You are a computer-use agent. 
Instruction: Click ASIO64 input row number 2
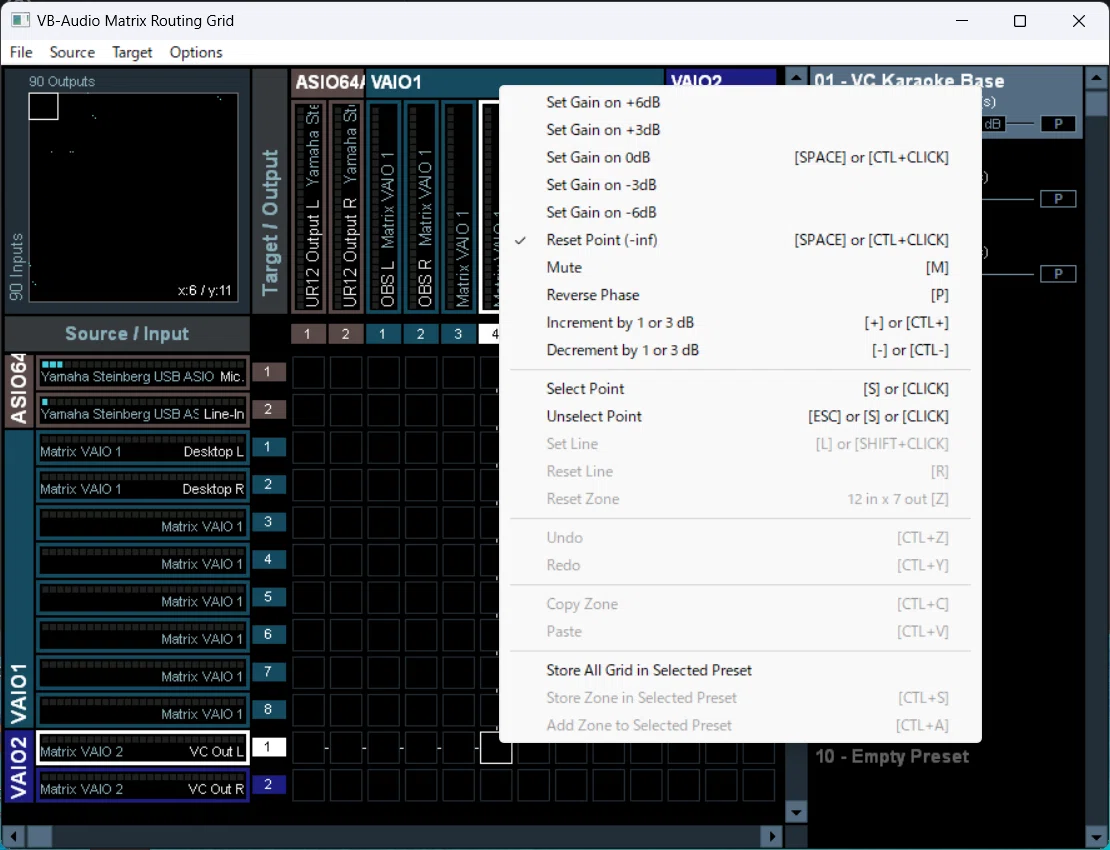[268, 410]
